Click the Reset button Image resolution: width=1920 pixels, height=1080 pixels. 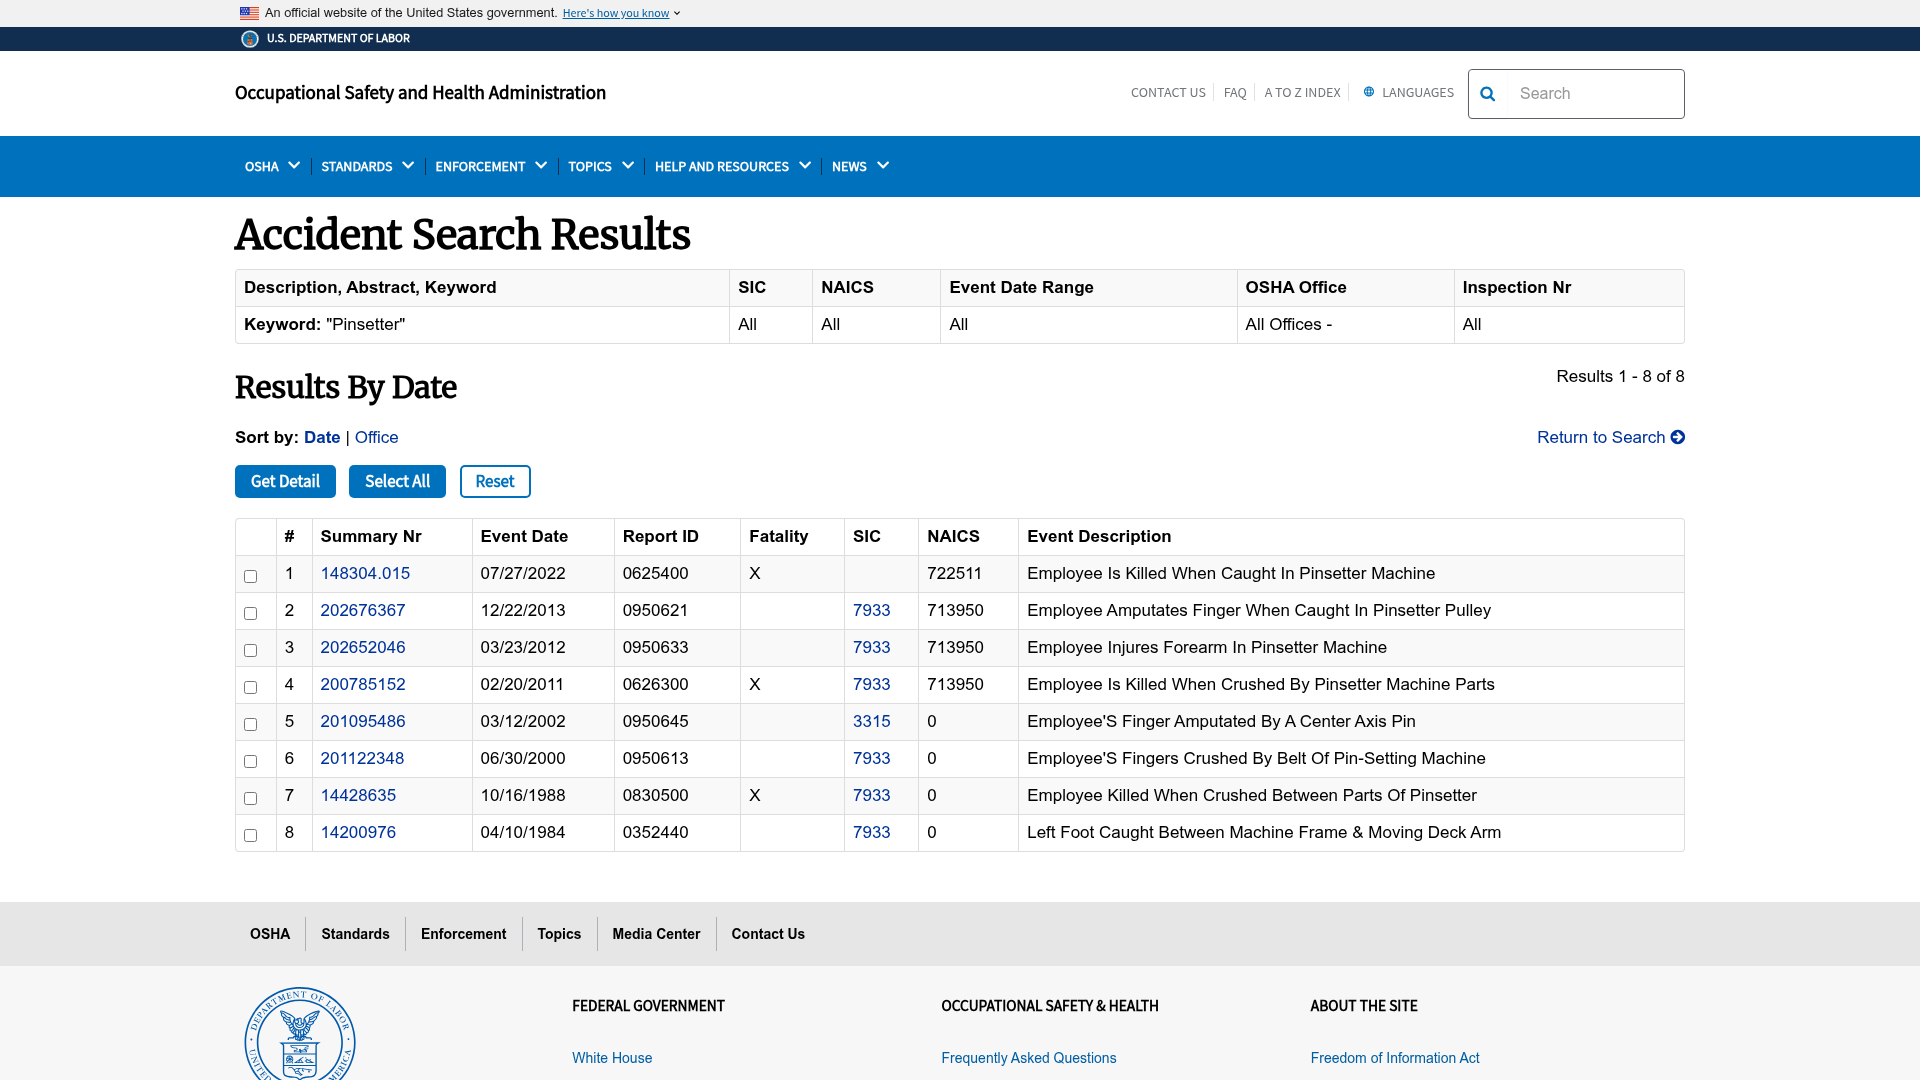pyautogui.click(x=495, y=481)
